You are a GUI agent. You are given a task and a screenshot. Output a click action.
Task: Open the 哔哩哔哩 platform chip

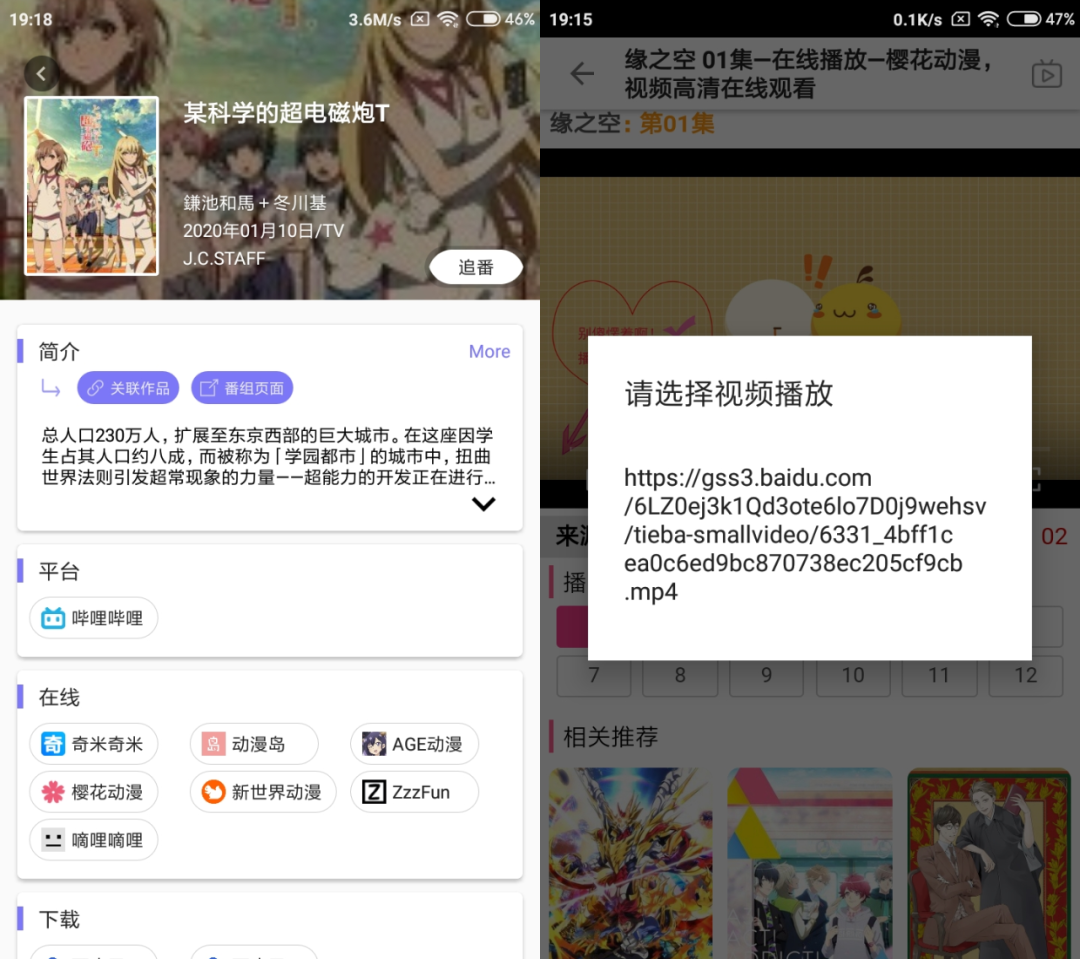[x=94, y=618]
